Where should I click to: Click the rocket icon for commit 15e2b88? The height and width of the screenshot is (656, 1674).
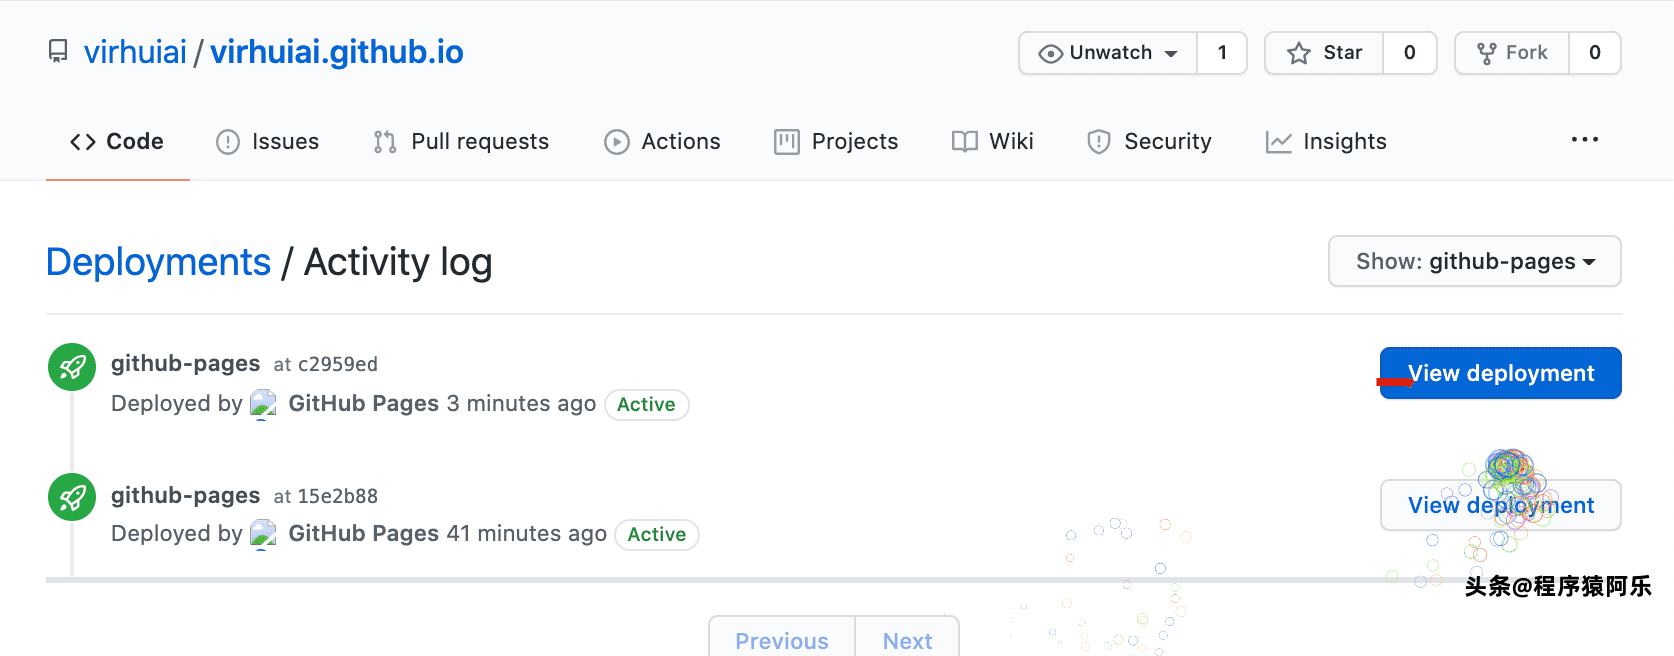click(x=72, y=497)
